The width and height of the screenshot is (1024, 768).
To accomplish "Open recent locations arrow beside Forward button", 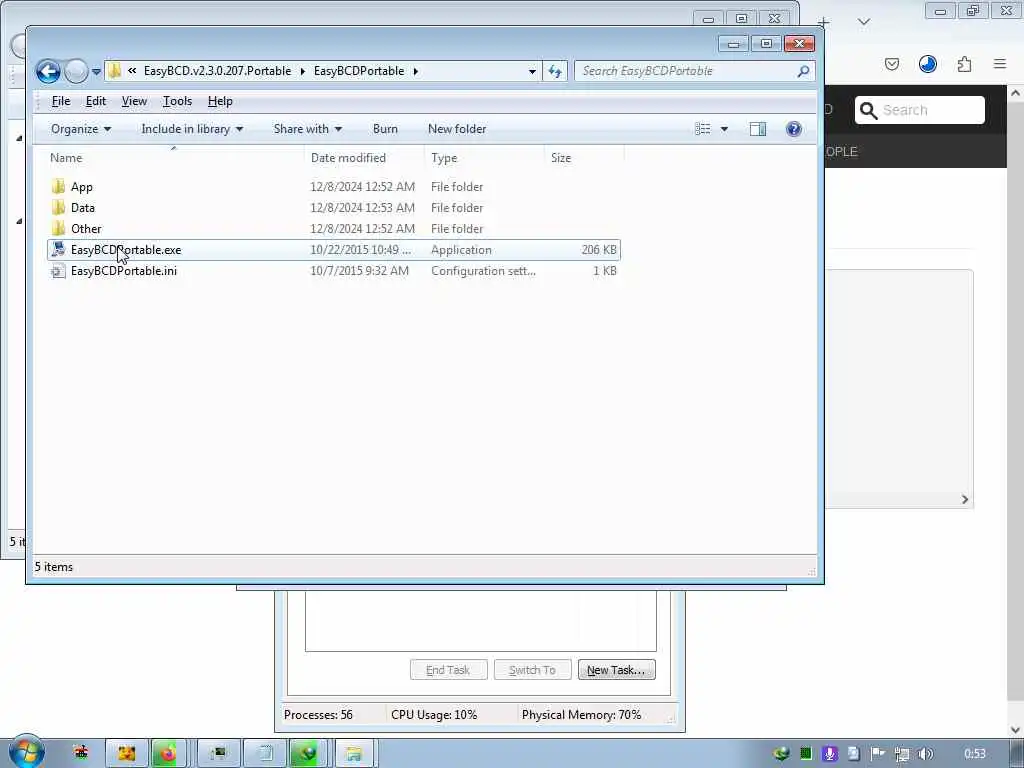I will [96, 71].
